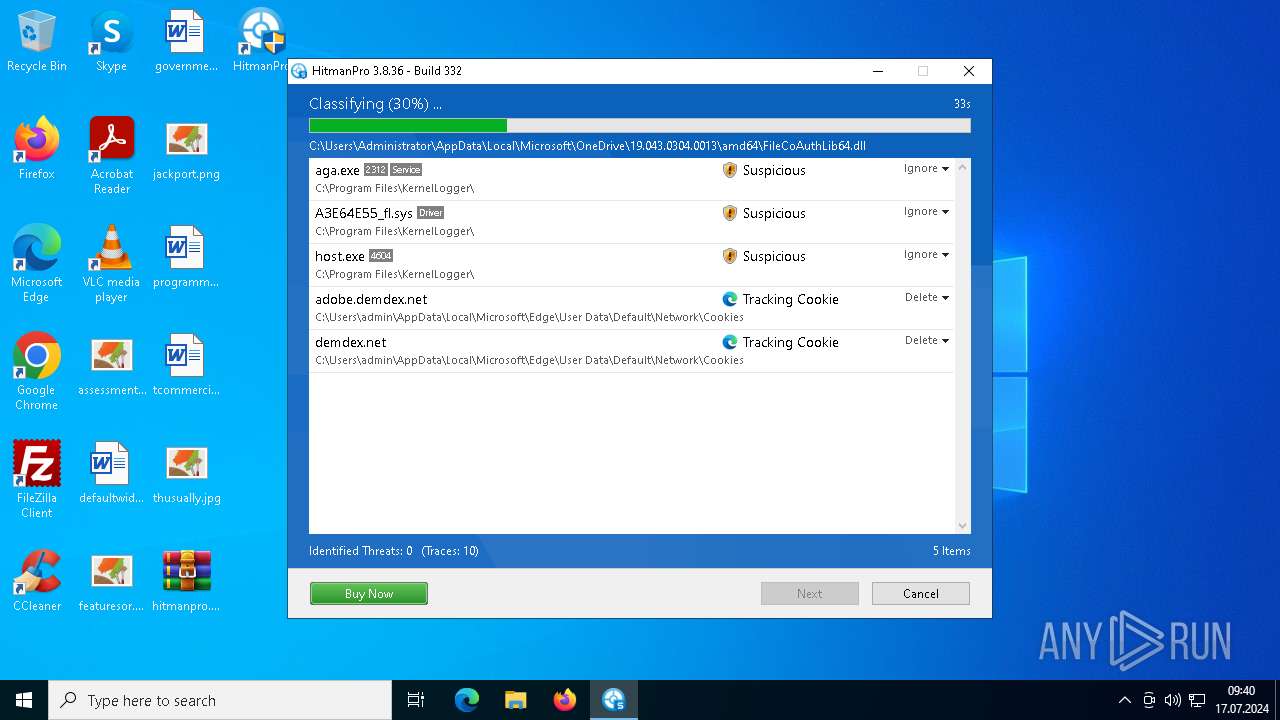Screen dimensions: 1280x720
Task: Click the classifying progress bar
Action: [x=639, y=126]
